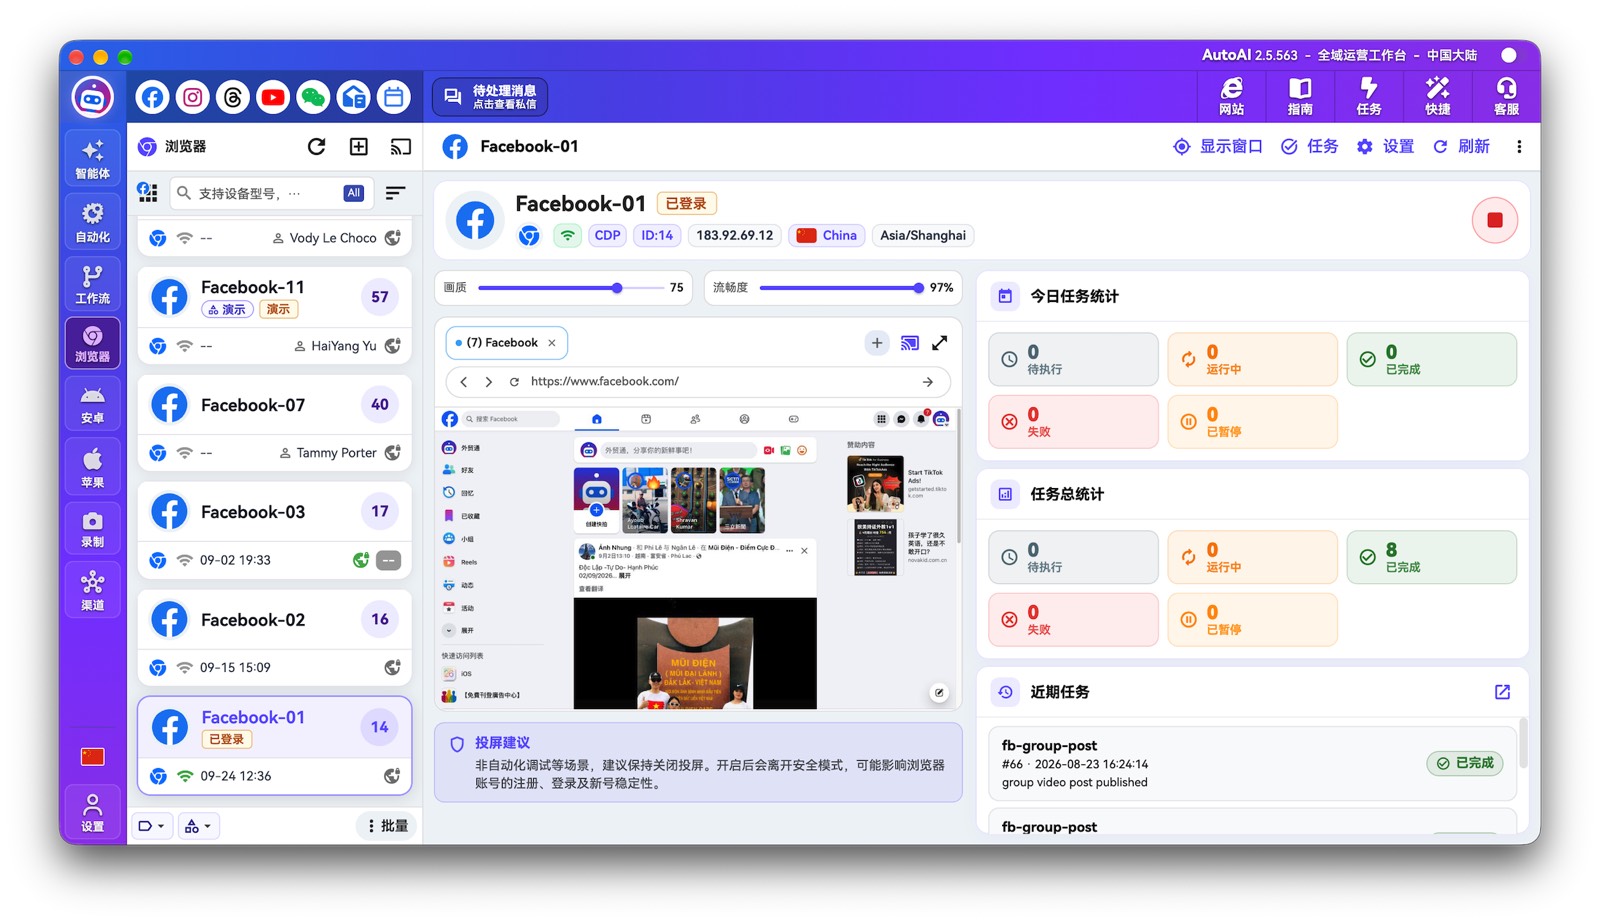
Task: Adjust the 流畅度 smoothness slider
Action: point(841,288)
